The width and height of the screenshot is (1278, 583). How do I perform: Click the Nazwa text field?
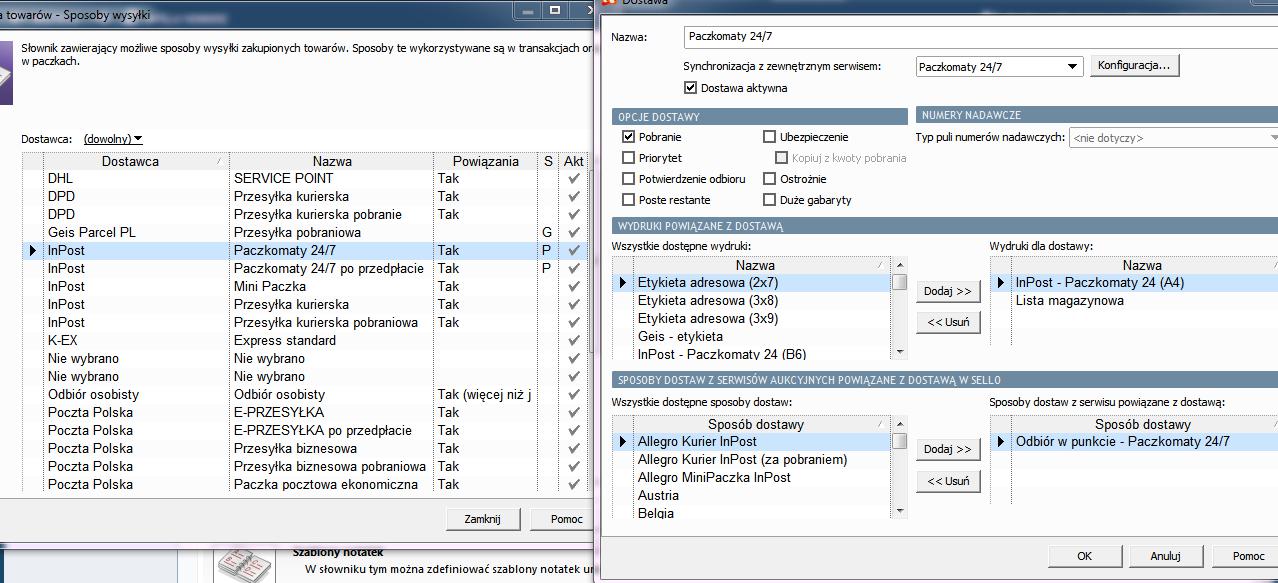(980, 37)
